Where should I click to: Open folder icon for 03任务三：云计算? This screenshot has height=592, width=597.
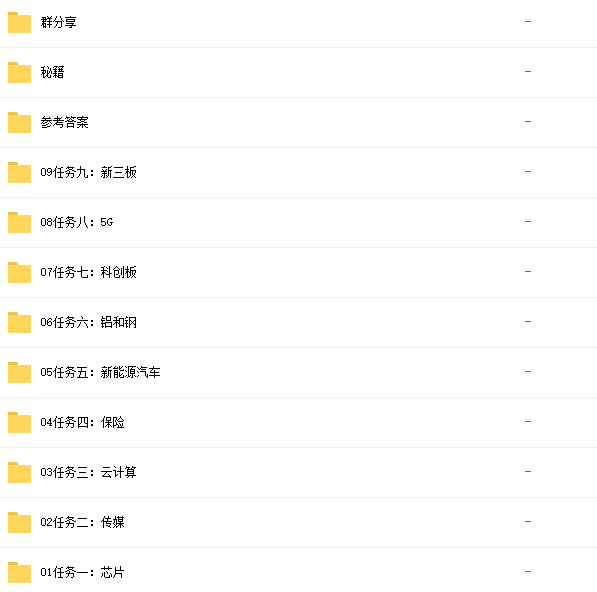(x=19, y=472)
